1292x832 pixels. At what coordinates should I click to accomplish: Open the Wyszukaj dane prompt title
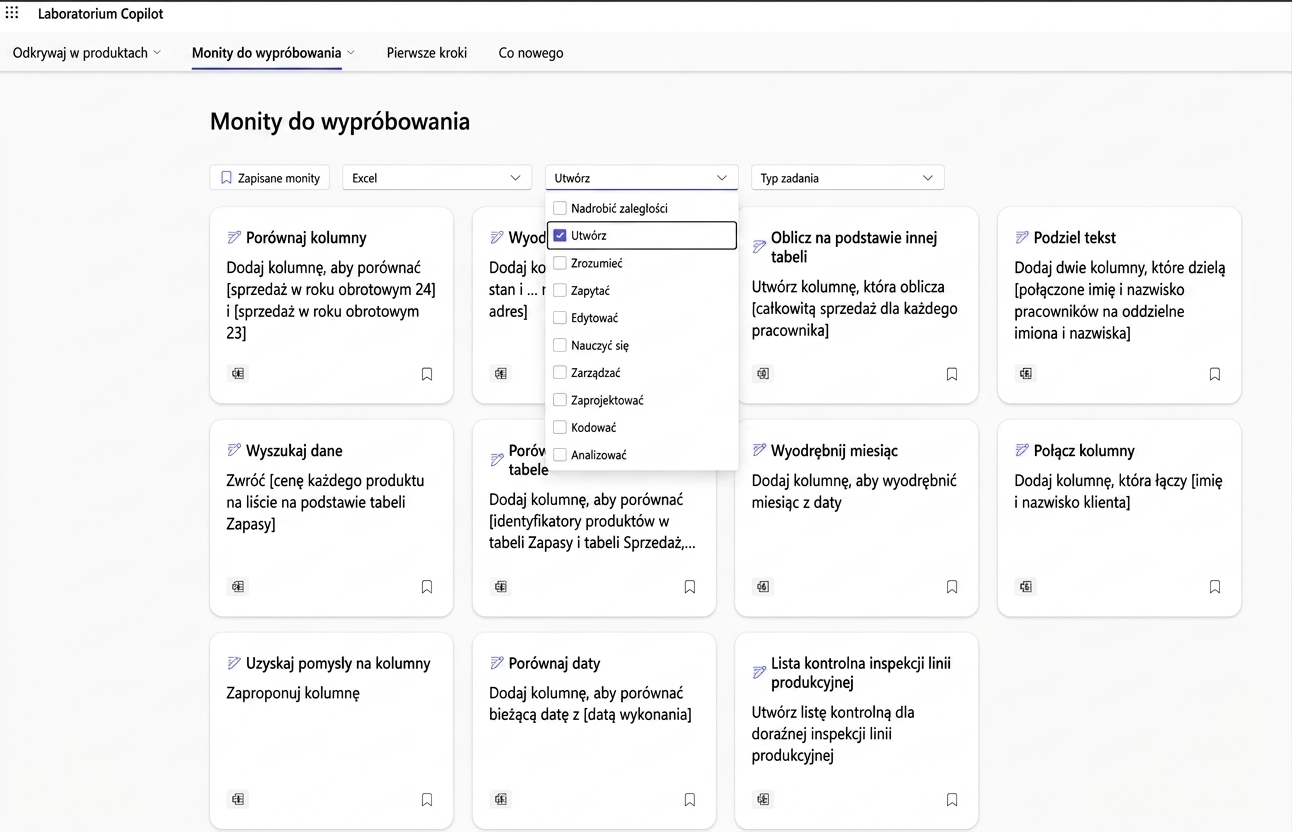click(294, 451)
